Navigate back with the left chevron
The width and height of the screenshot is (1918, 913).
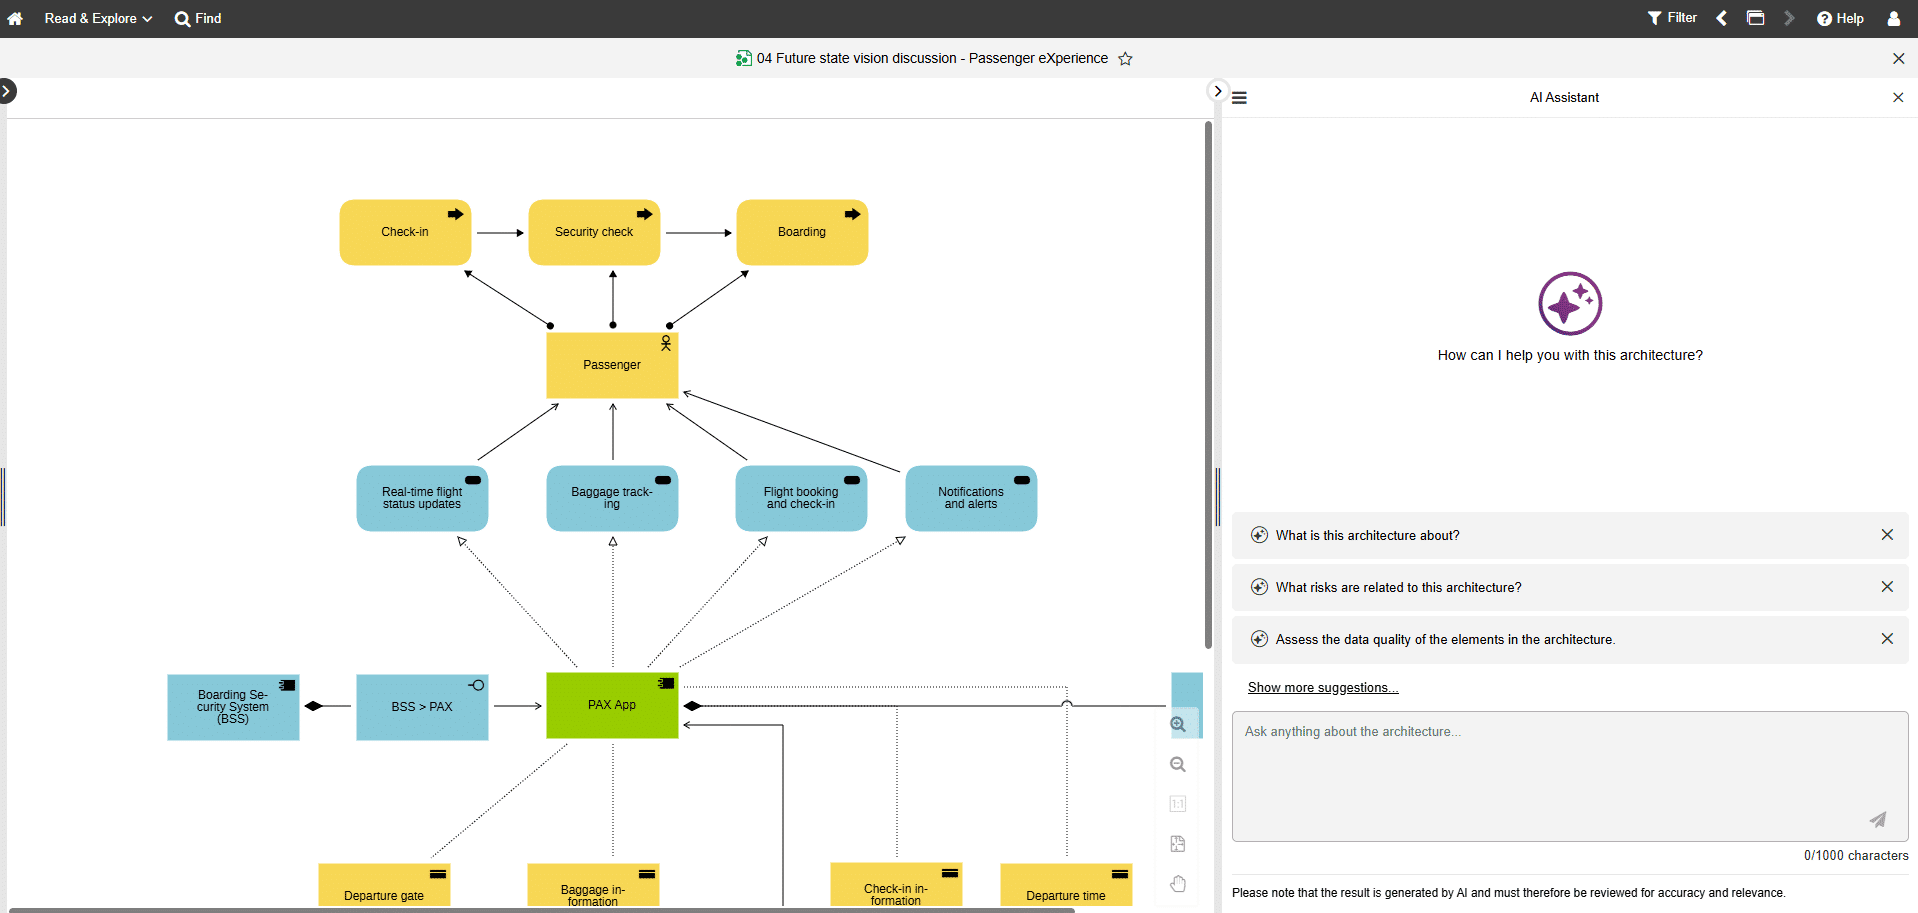click(x=1722, y=18)
